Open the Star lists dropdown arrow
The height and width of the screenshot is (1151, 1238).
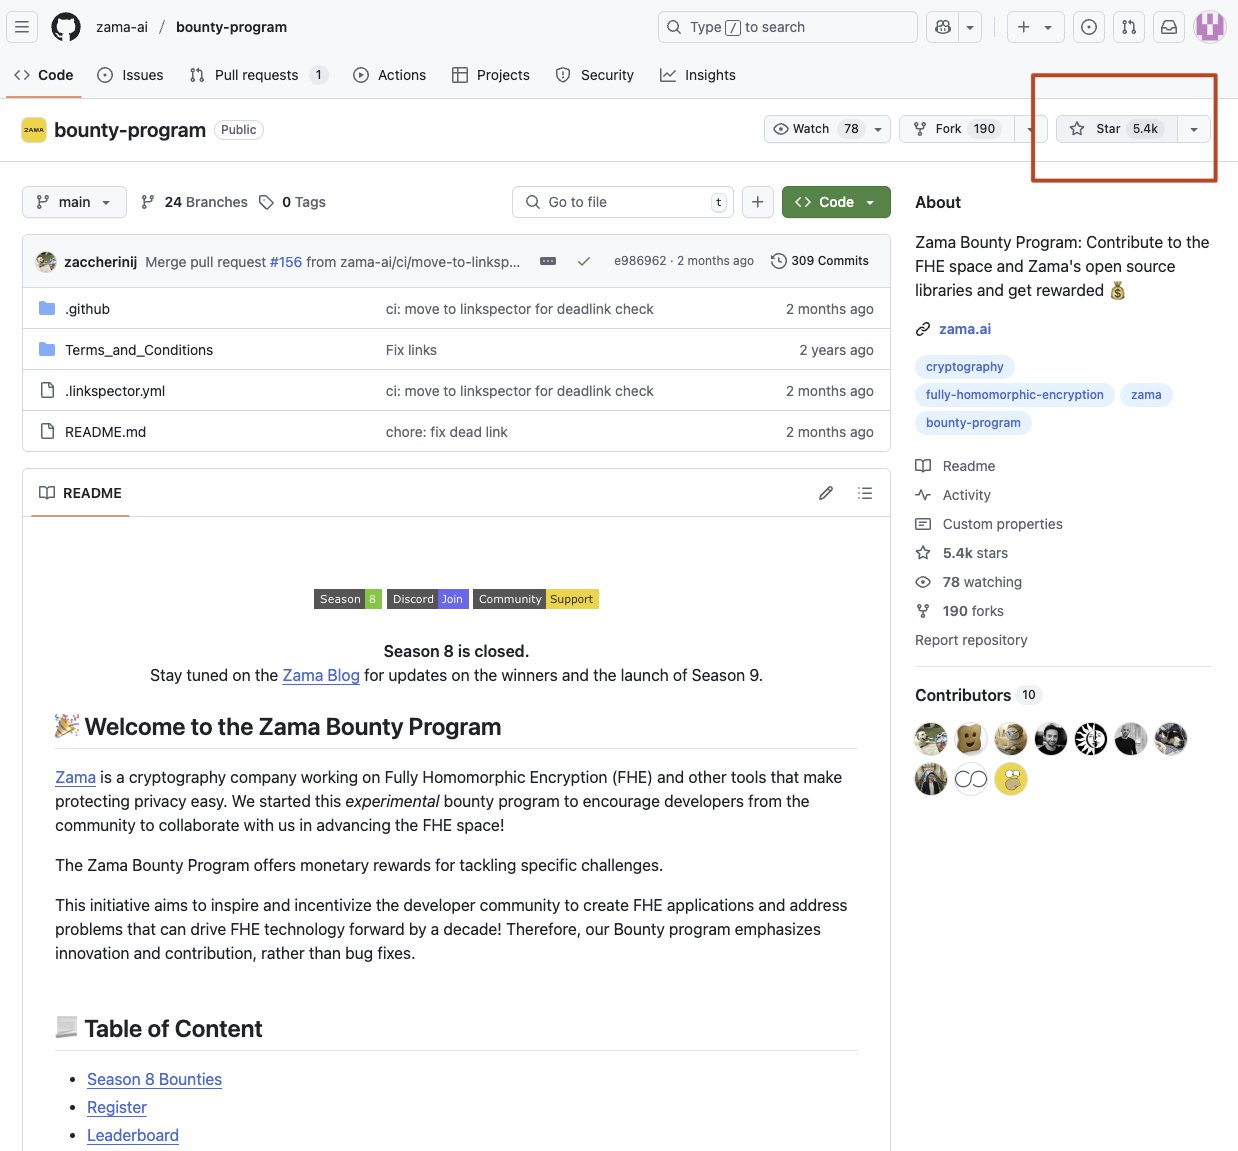[x=1193, y=129]
